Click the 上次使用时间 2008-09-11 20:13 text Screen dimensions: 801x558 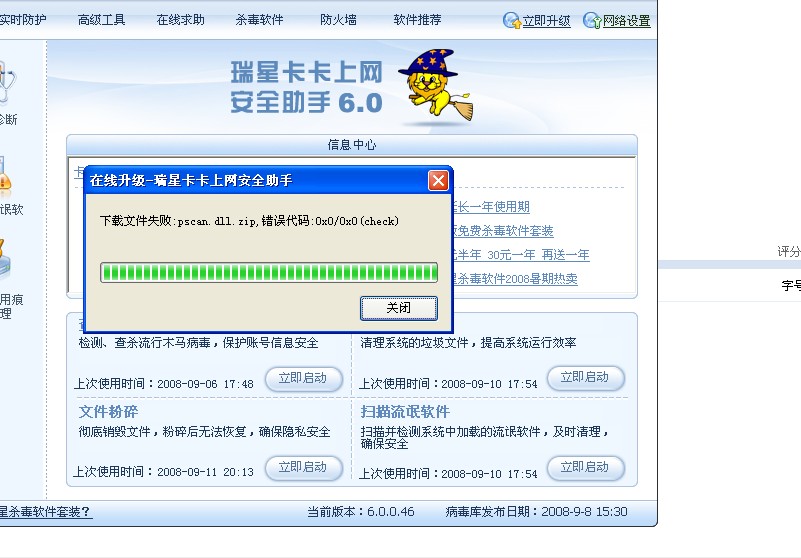click(x=163, y=472)
